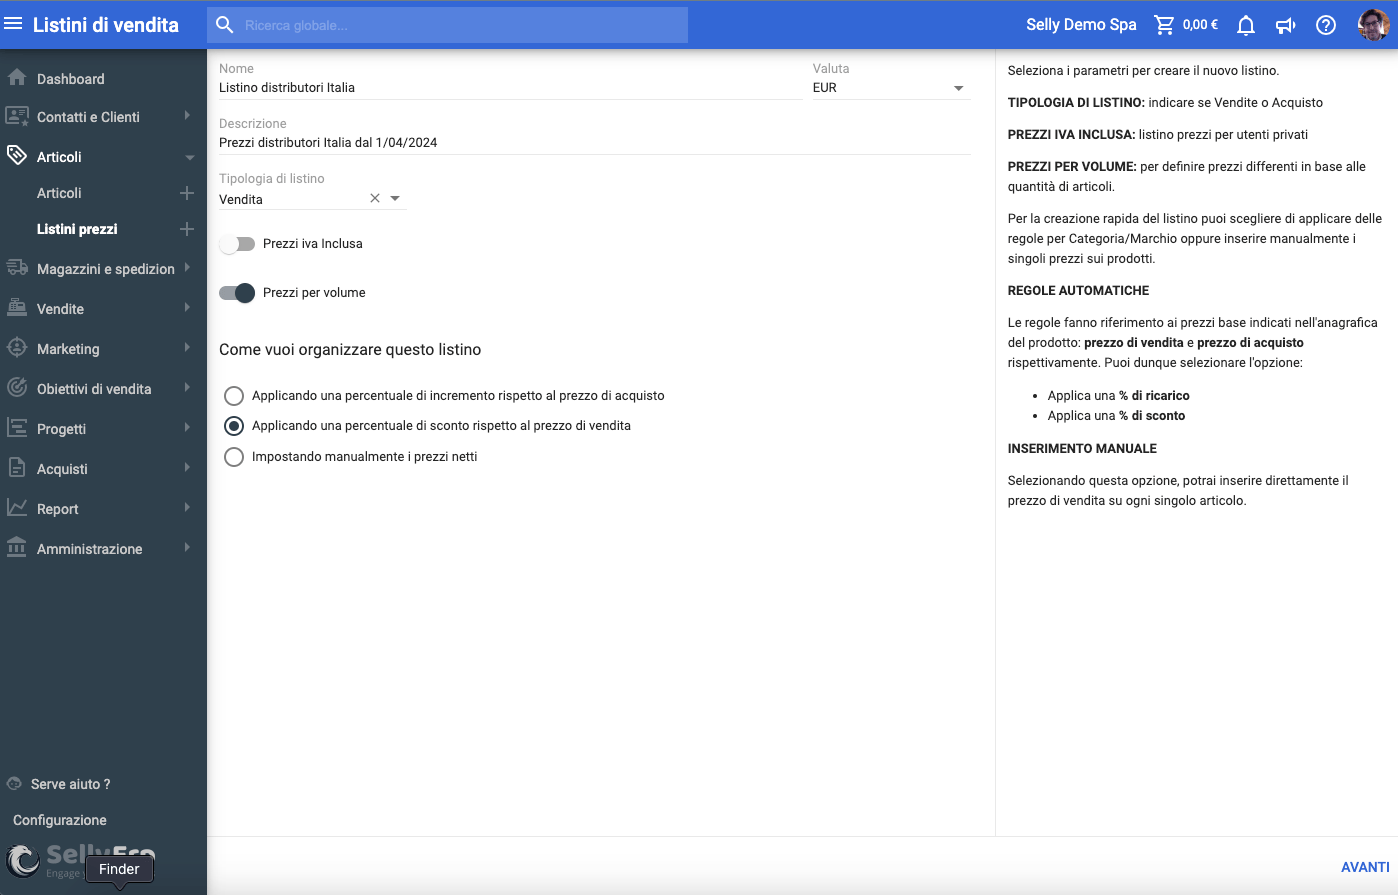Open the Valuta EUR dropdown
The width and height of the screenshot is (1398, 895).
point(958,88)
